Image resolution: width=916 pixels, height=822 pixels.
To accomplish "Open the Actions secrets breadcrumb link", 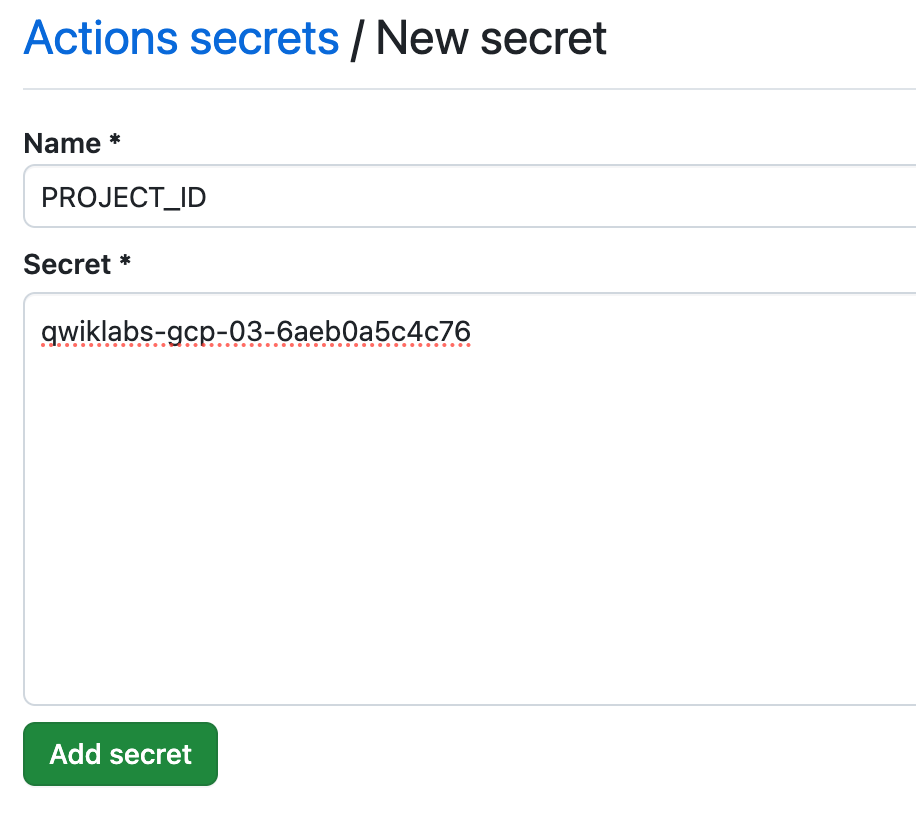I will (x=181, y=38).
